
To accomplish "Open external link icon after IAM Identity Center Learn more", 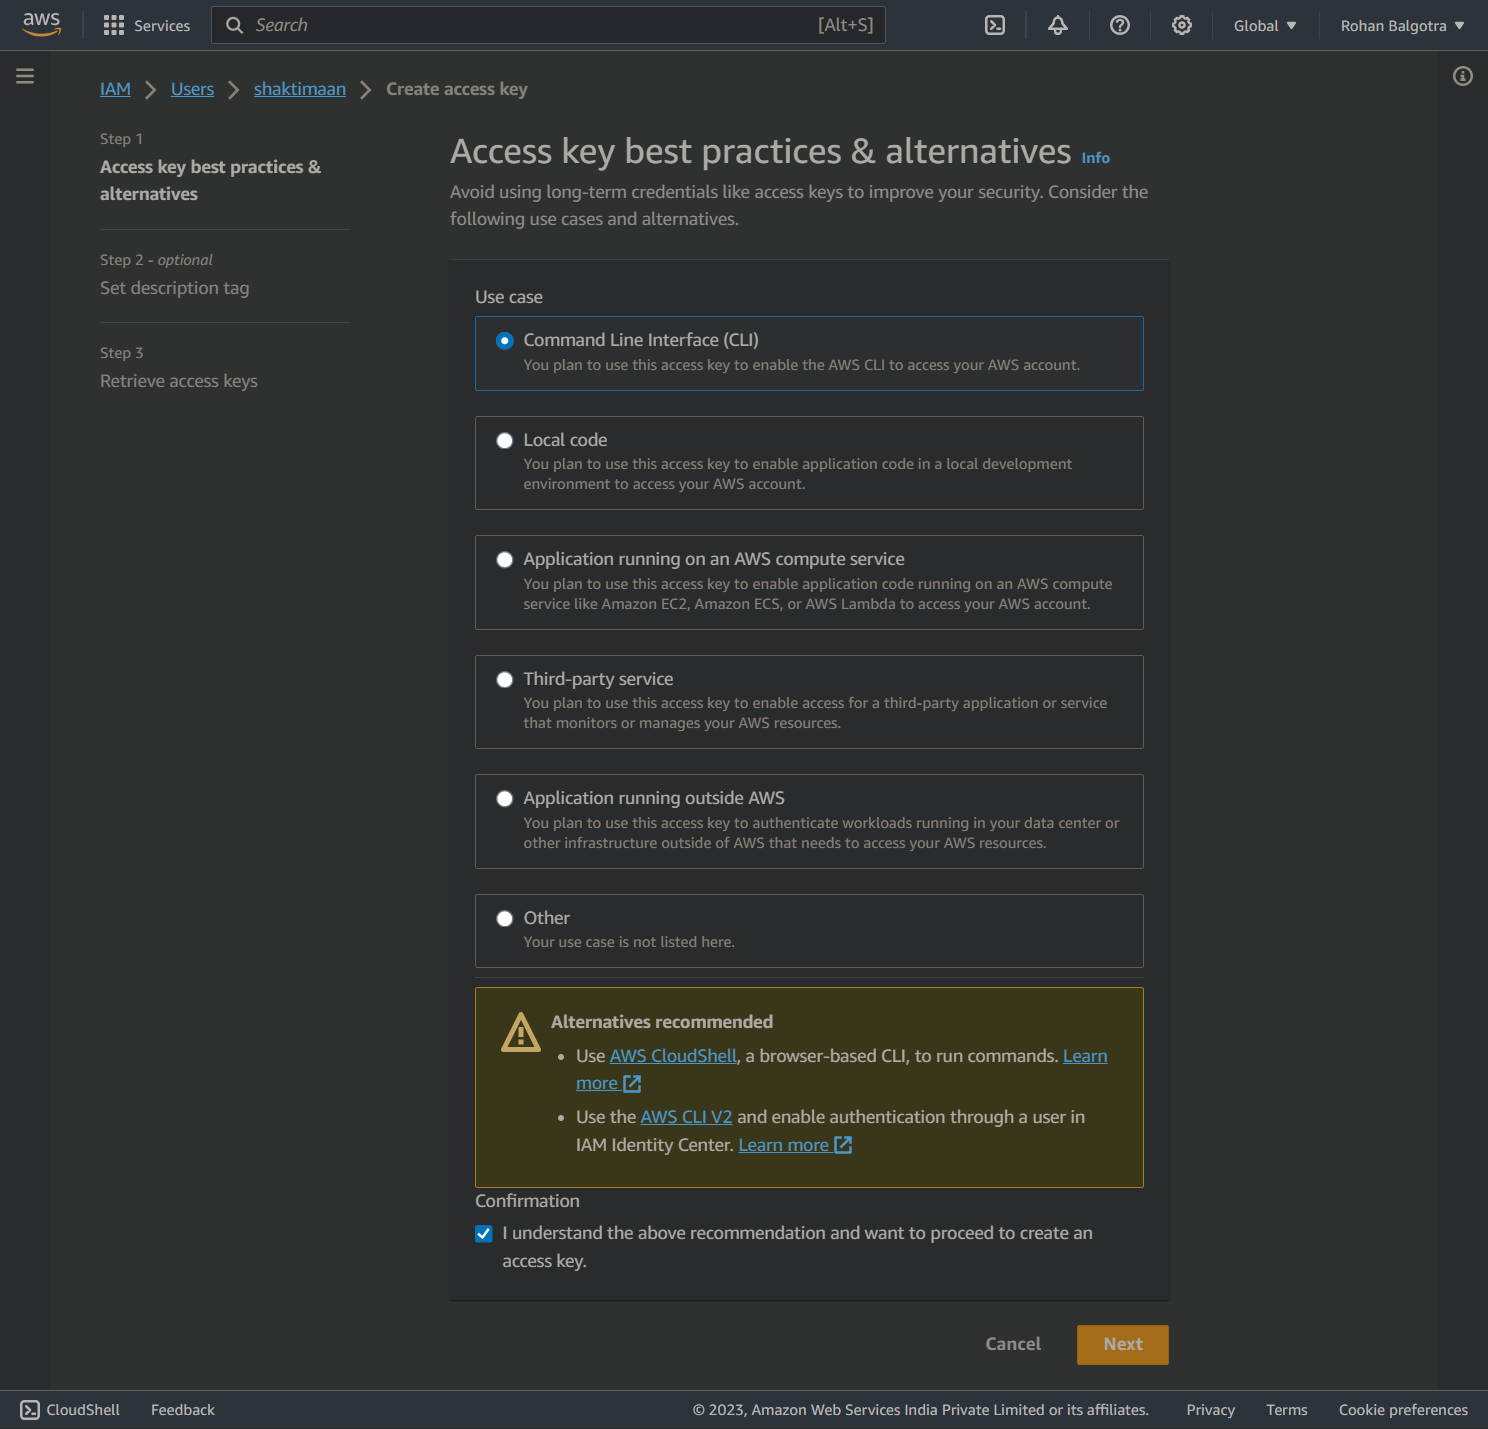I will coord(843,1145).
